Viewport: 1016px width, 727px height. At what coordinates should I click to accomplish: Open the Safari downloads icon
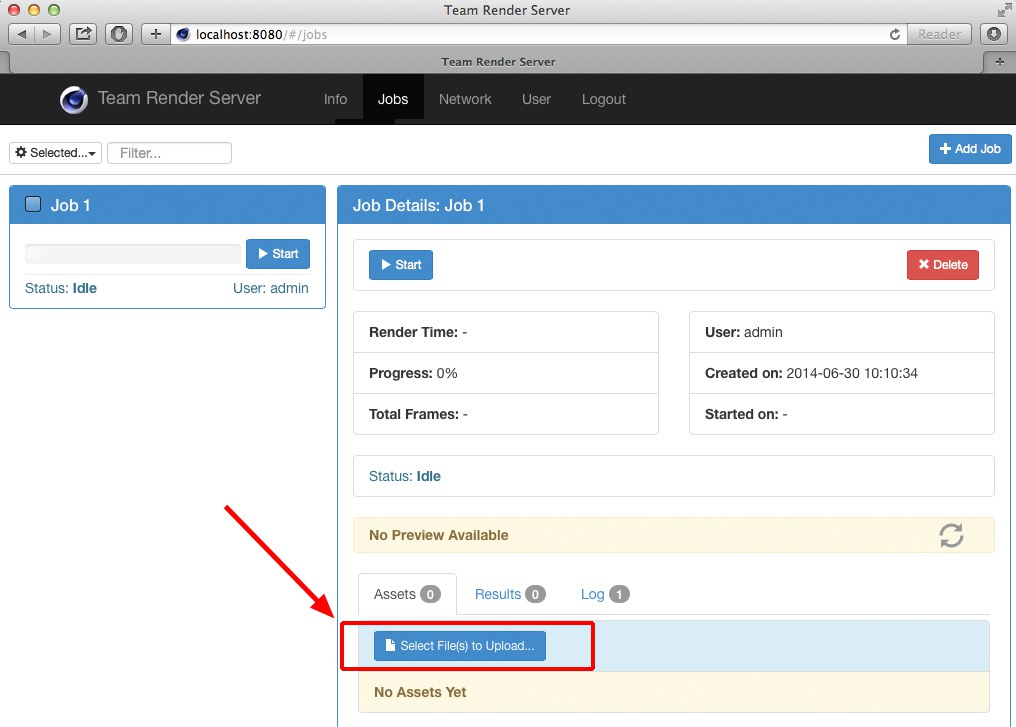point(994,34)
